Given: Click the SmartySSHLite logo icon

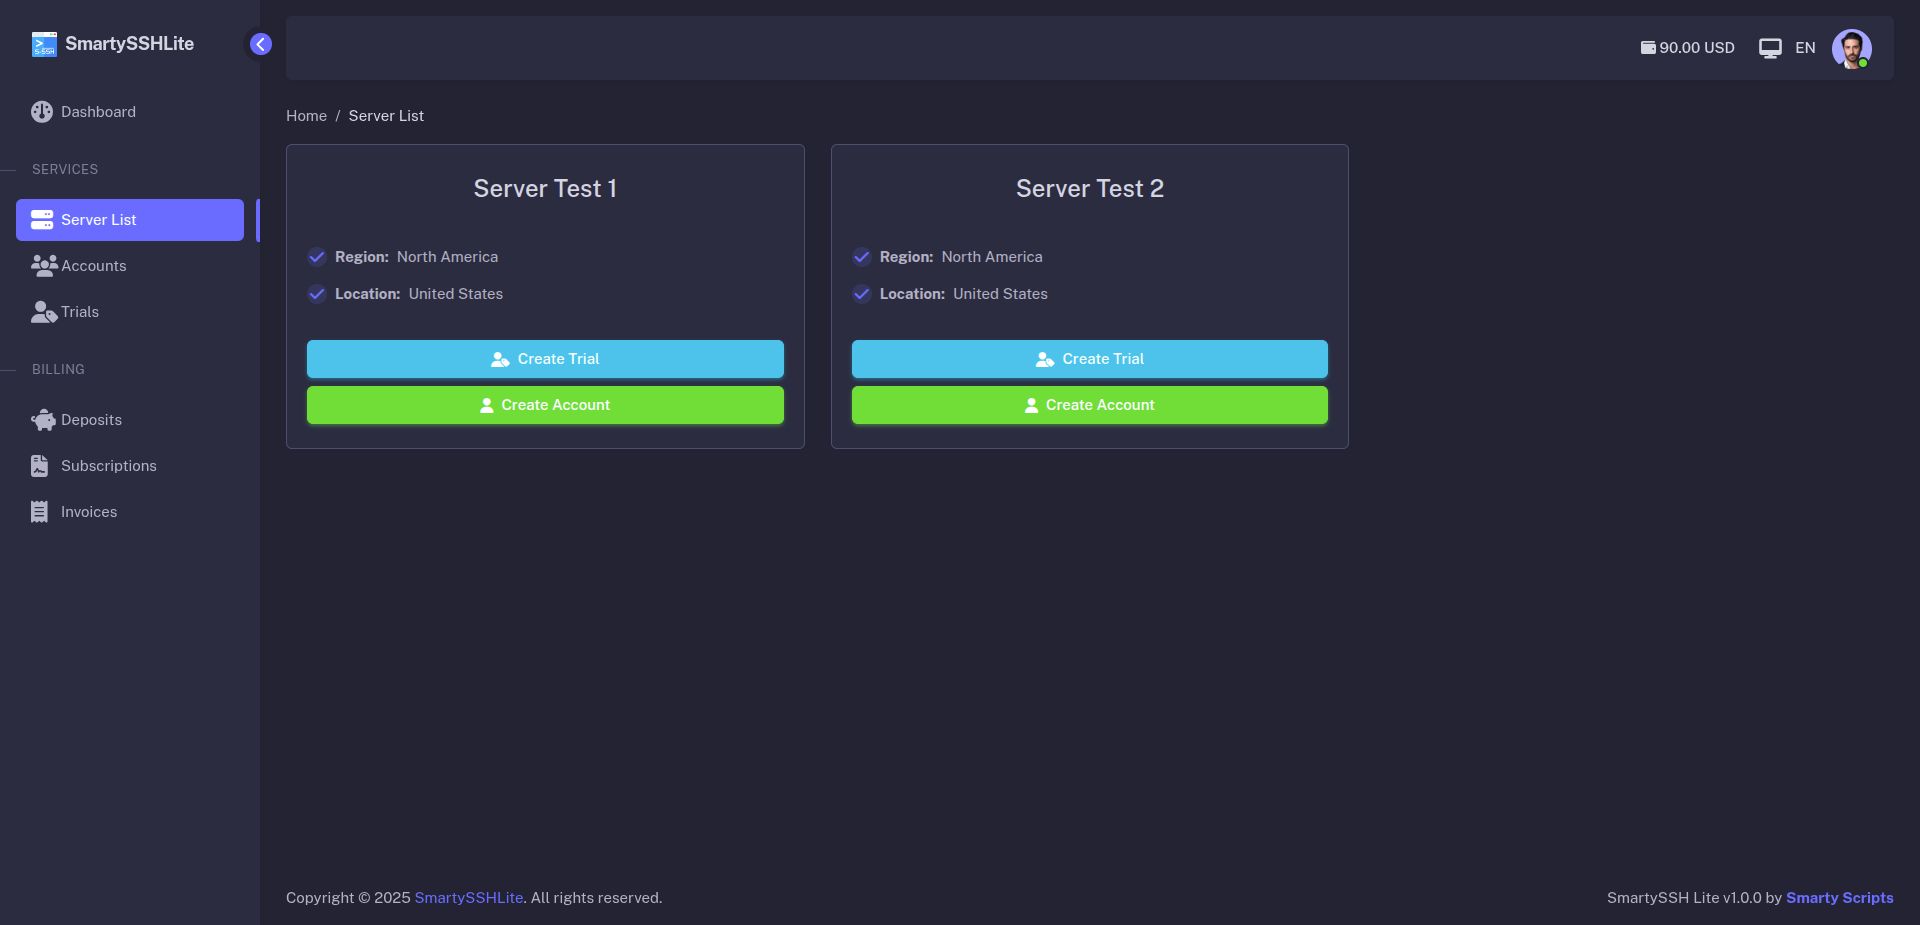Looking at the screenshot, I should point(44,44).
